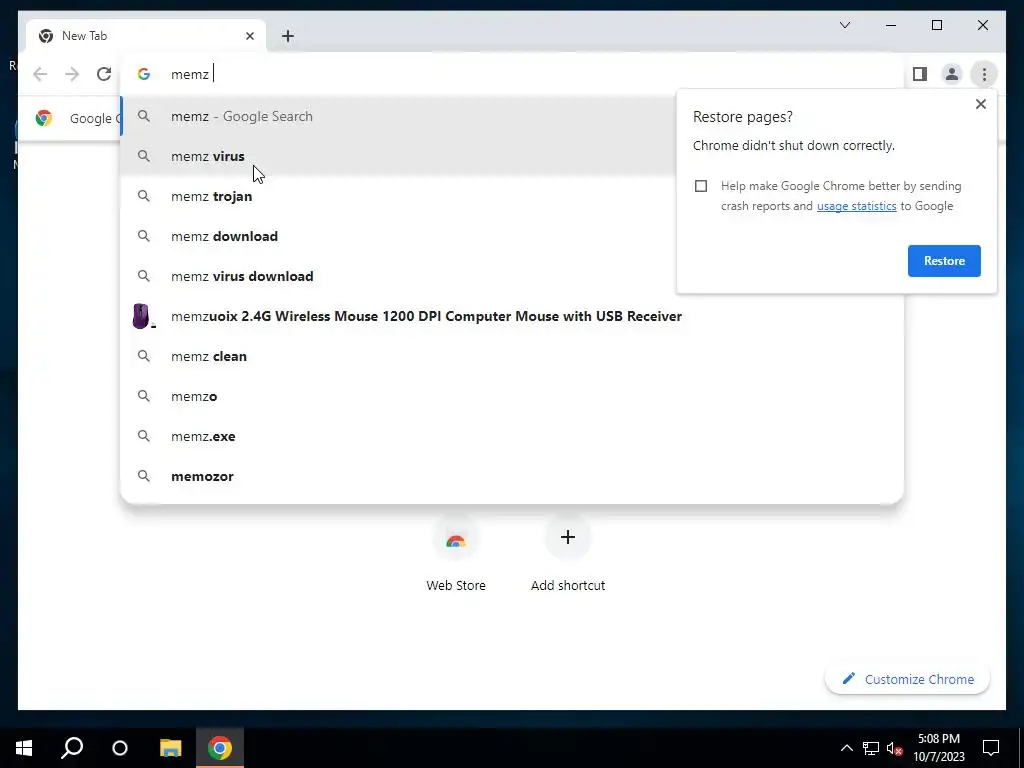1024x768 pixels.
Task: Click the address bar containing 'memz'
Action: click(512, 74)
